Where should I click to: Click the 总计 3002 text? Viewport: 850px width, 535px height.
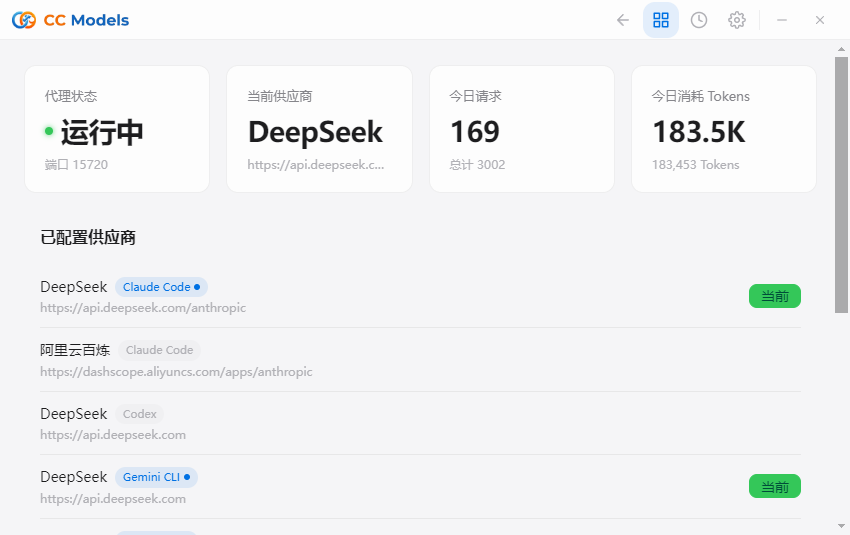coord(477,165)
